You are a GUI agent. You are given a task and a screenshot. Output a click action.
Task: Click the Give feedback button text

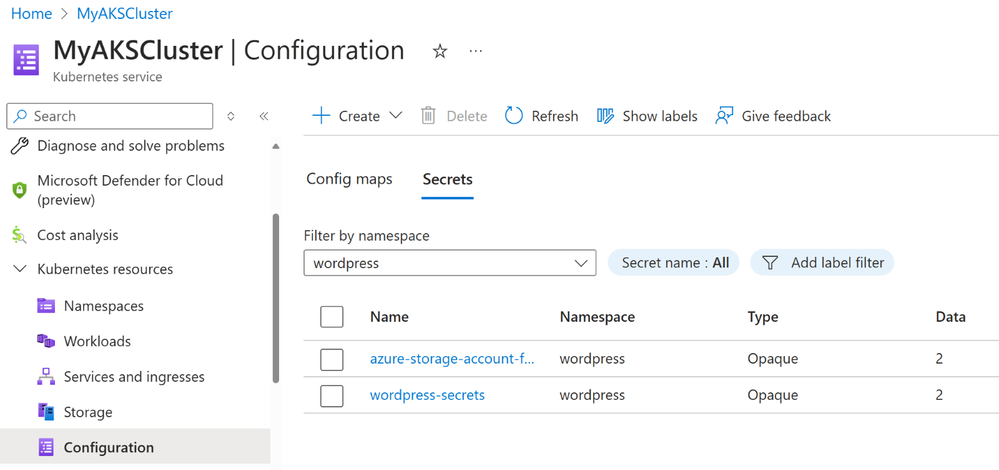click(786, 116)
